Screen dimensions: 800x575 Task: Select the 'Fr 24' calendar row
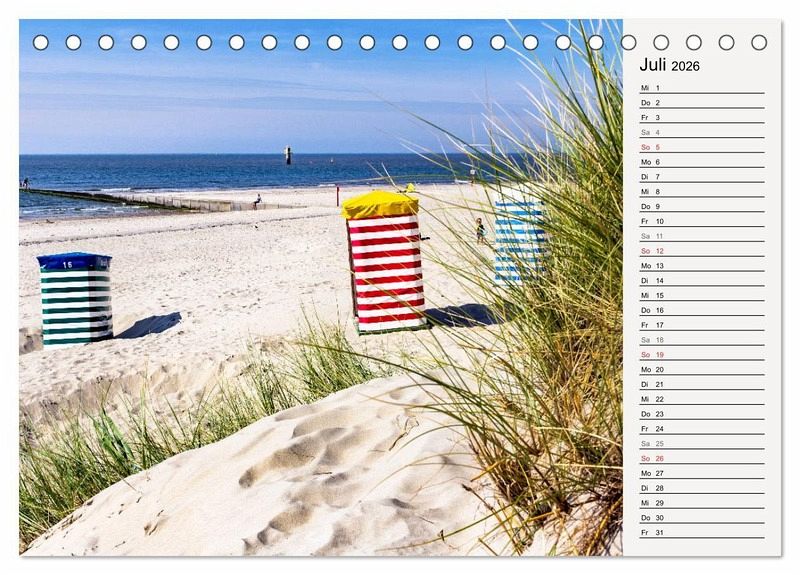point(702,428)
